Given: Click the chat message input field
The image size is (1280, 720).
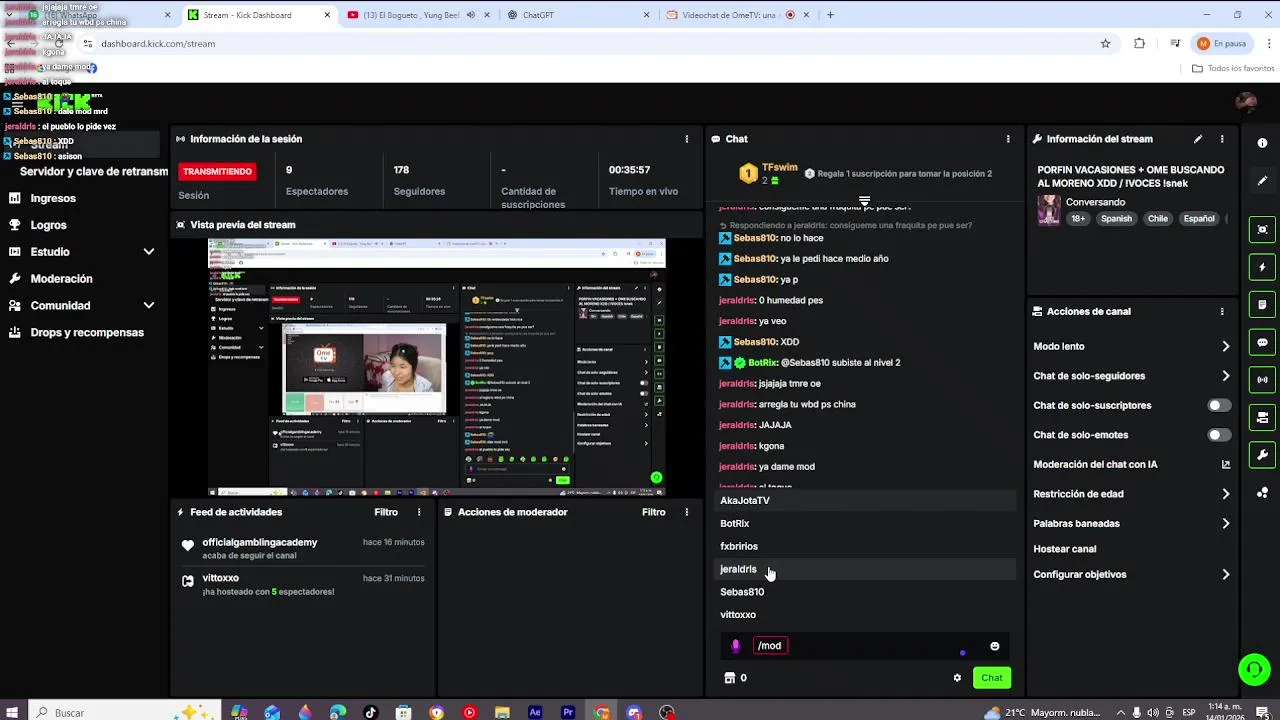Looking at the screenshot, I should pos(865,646).
